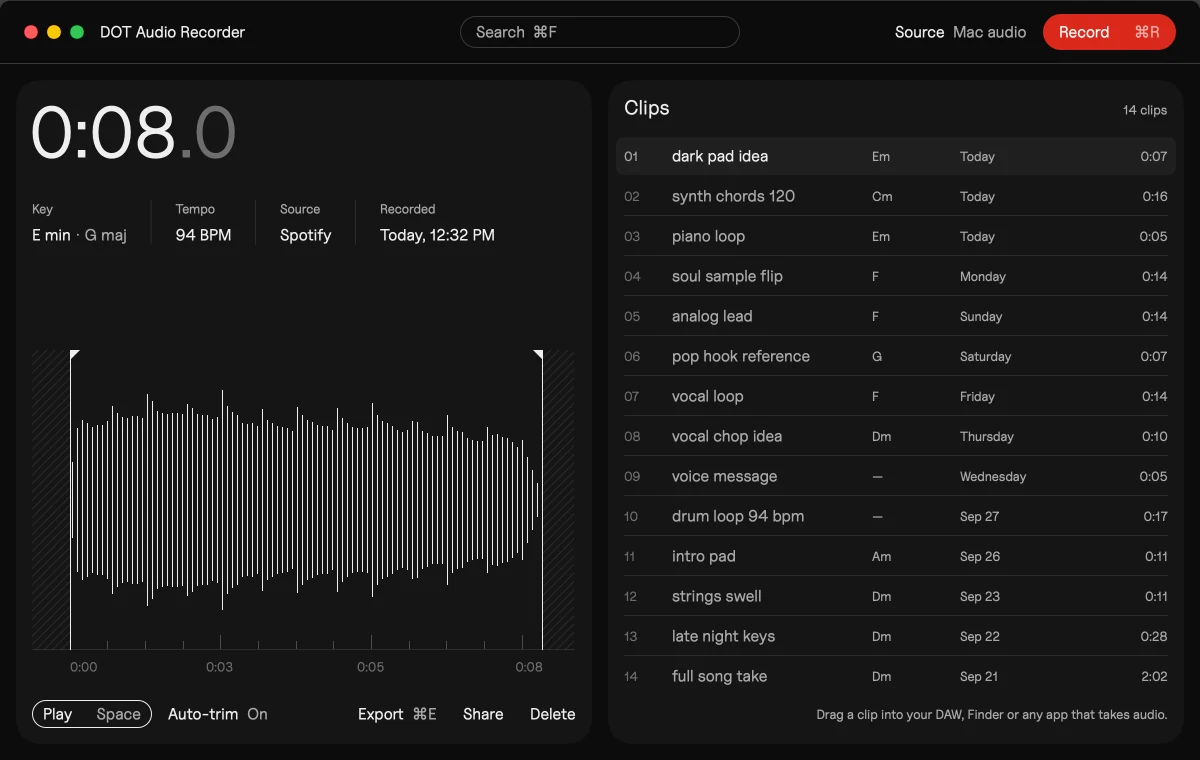This screenshot has height=760, width=1200.
Task: Click the 0:08.0 duration display
Action: pos(133,133)
